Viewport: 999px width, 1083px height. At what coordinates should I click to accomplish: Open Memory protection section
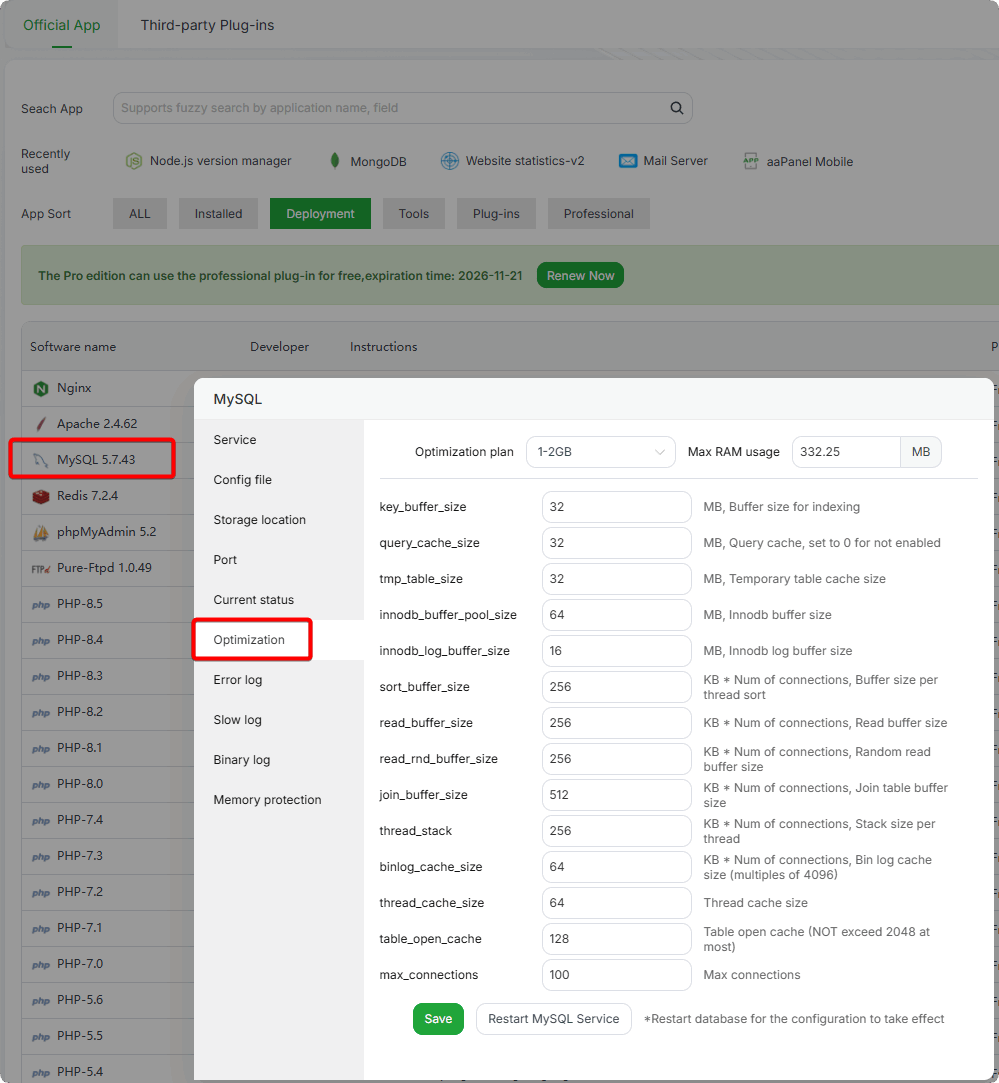pyautogui.click(x=278, y=800)
